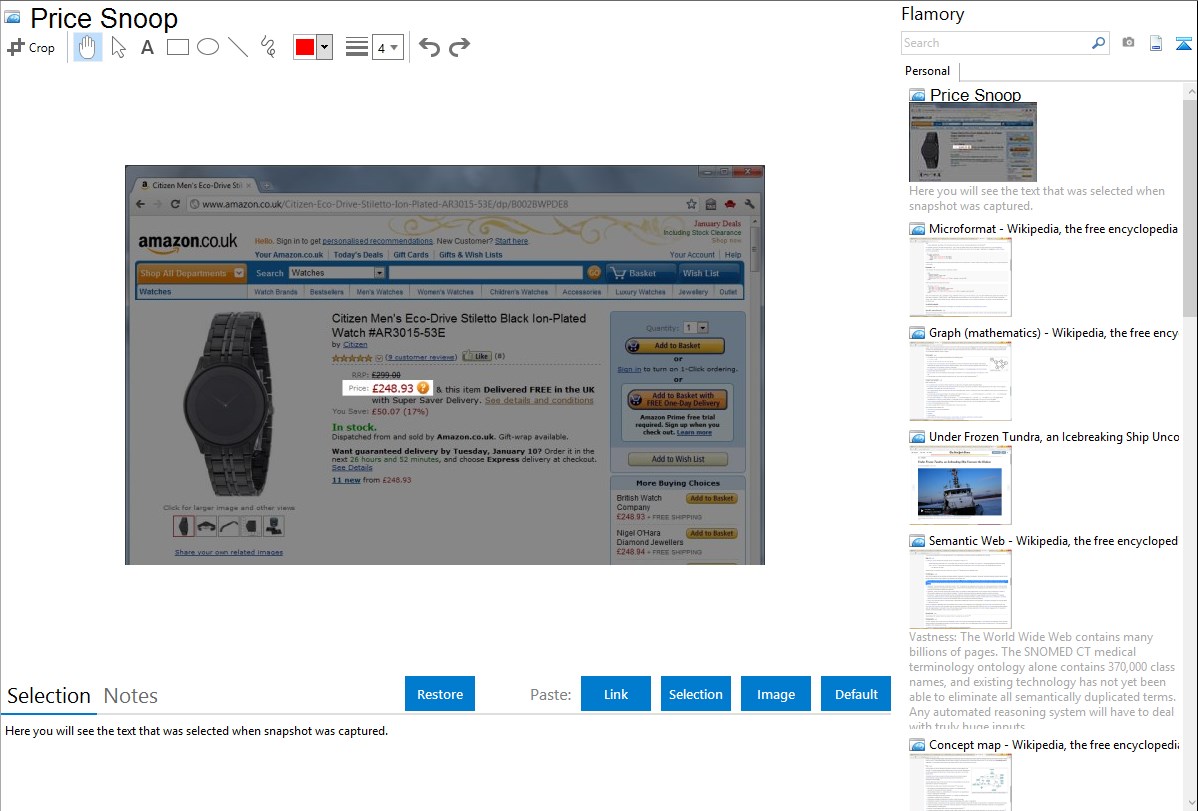
Task: Click the red color swatch
Action: coord(305,47)
